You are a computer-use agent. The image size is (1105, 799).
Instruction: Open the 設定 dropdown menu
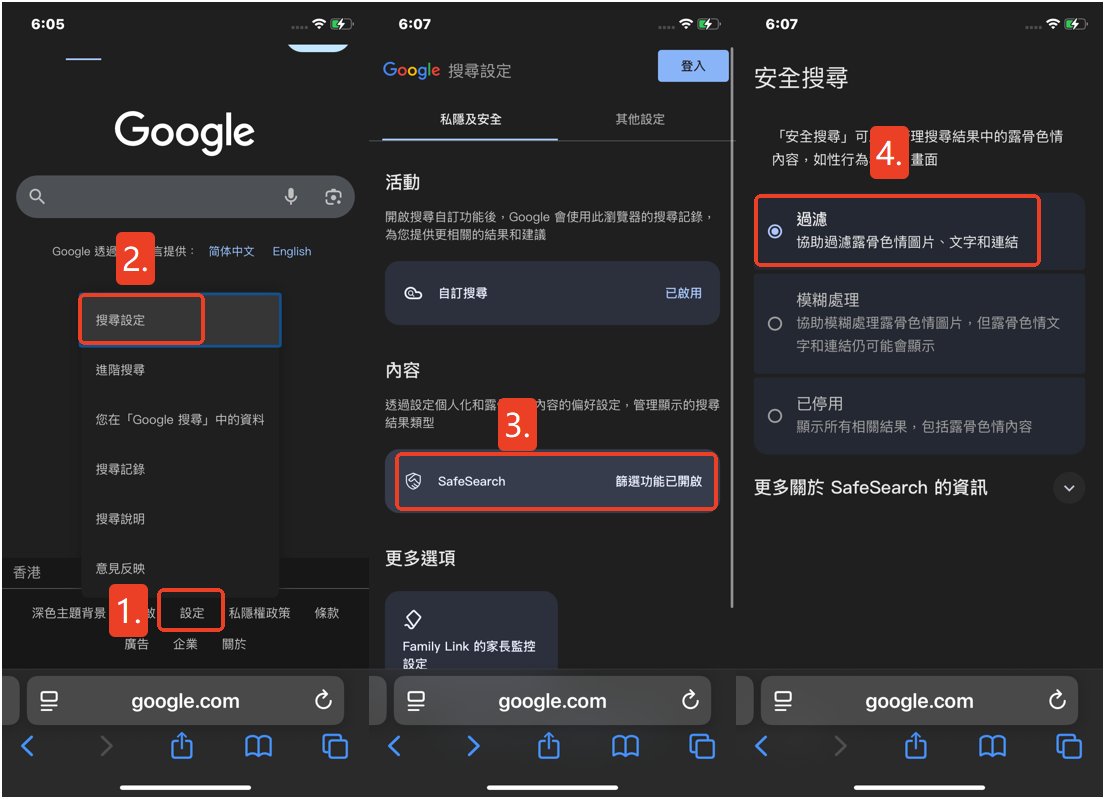tap(190, 611)
